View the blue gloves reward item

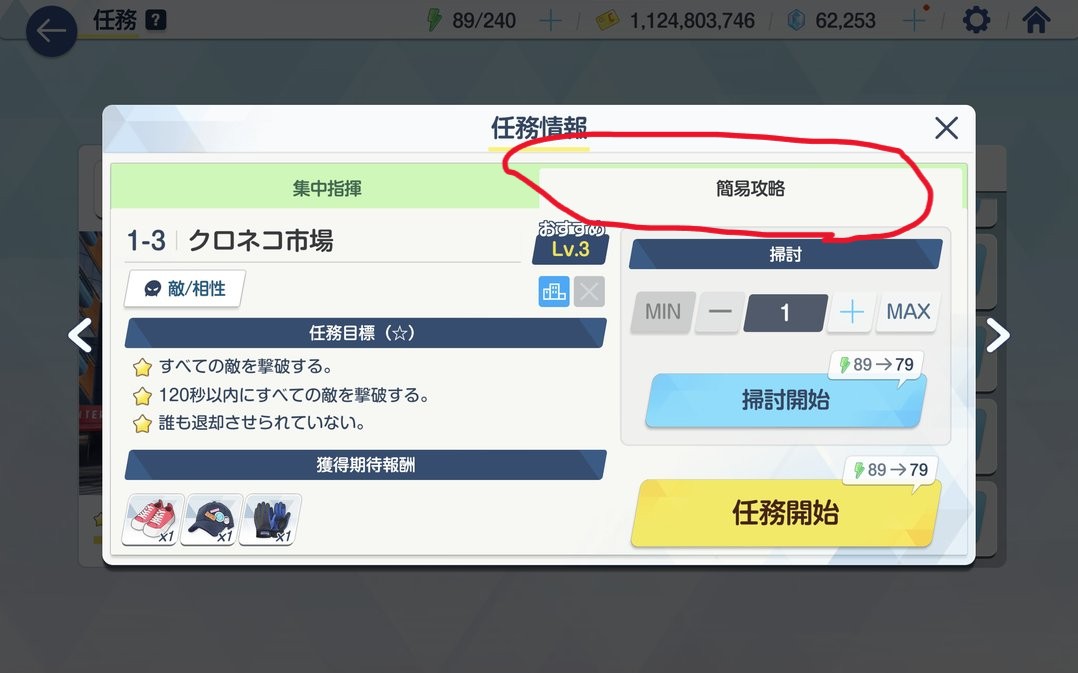click(270, 520)
